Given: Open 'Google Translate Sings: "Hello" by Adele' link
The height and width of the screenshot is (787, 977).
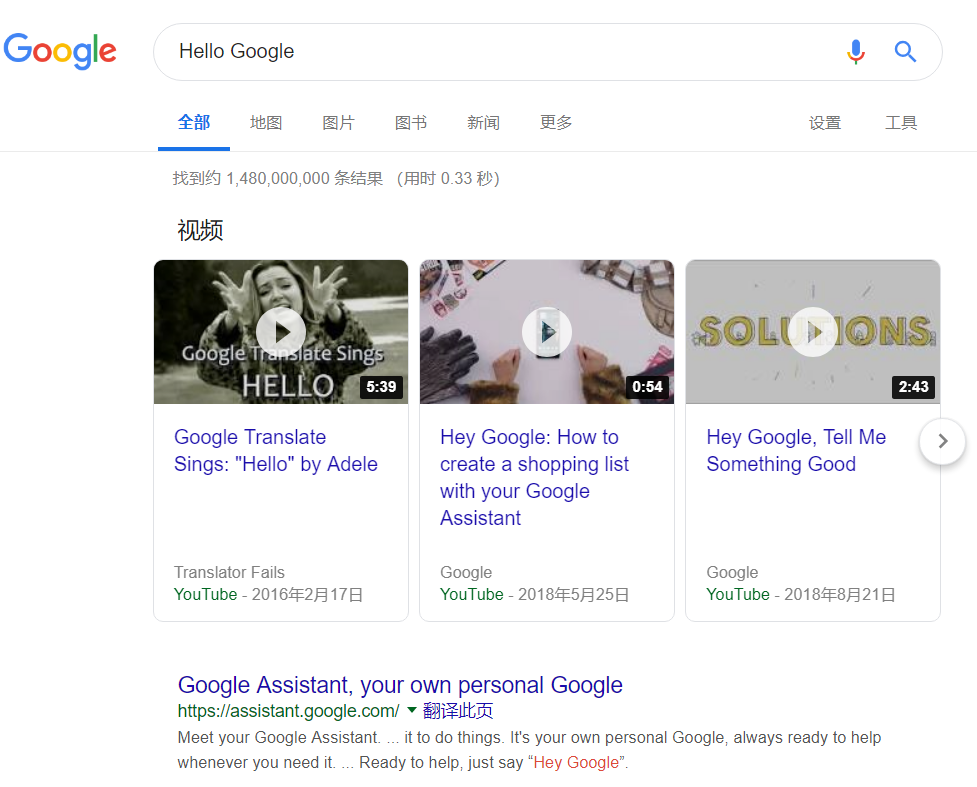Looking at the screenshot, I should click(275, 451).
